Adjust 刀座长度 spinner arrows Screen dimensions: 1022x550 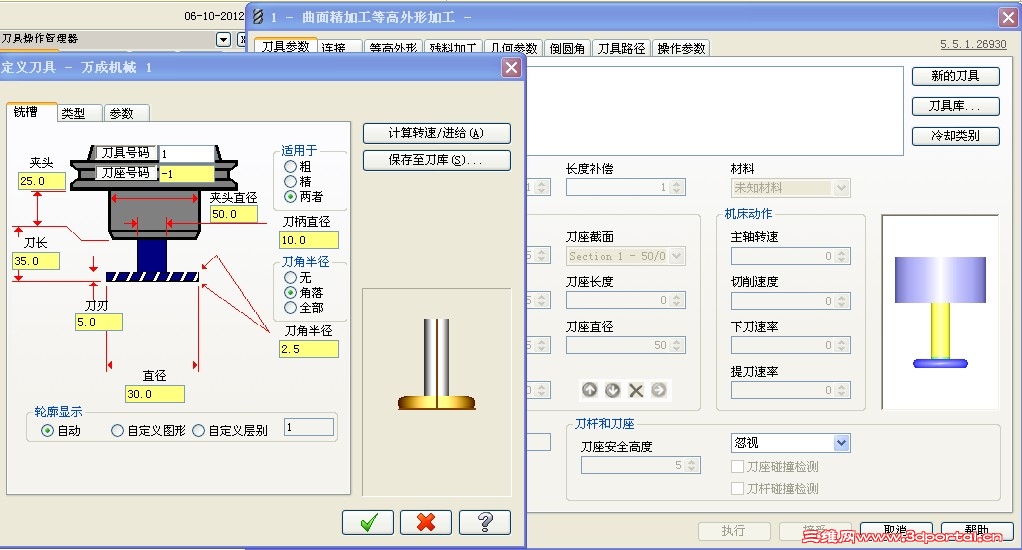click(677, 300)
